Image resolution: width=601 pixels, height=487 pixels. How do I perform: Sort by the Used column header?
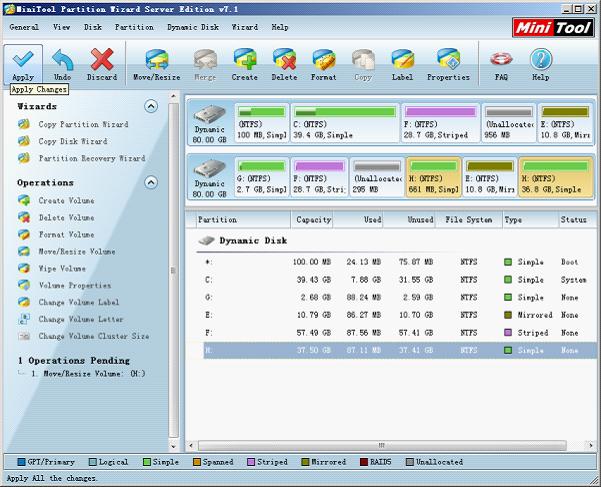[358, 220]
